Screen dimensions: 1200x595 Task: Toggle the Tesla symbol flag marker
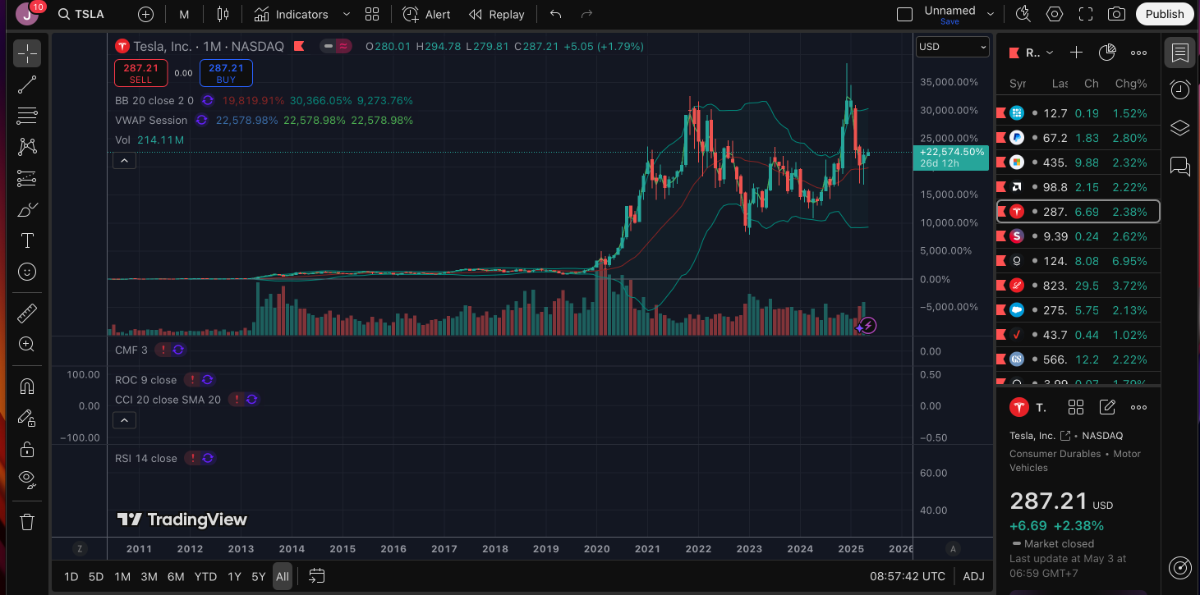pyautogui.click(x=299, y=47)
